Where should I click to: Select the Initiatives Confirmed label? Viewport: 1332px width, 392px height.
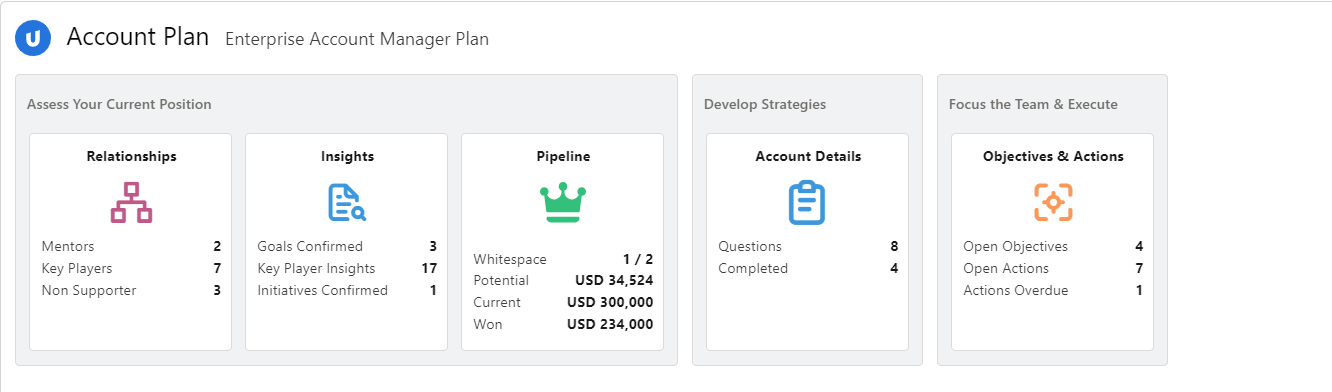(322, 290)
